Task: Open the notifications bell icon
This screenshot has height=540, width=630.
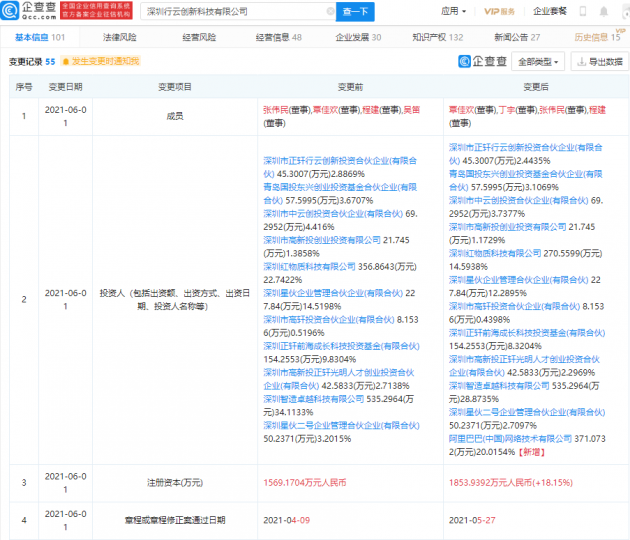Action: [603, 11]
